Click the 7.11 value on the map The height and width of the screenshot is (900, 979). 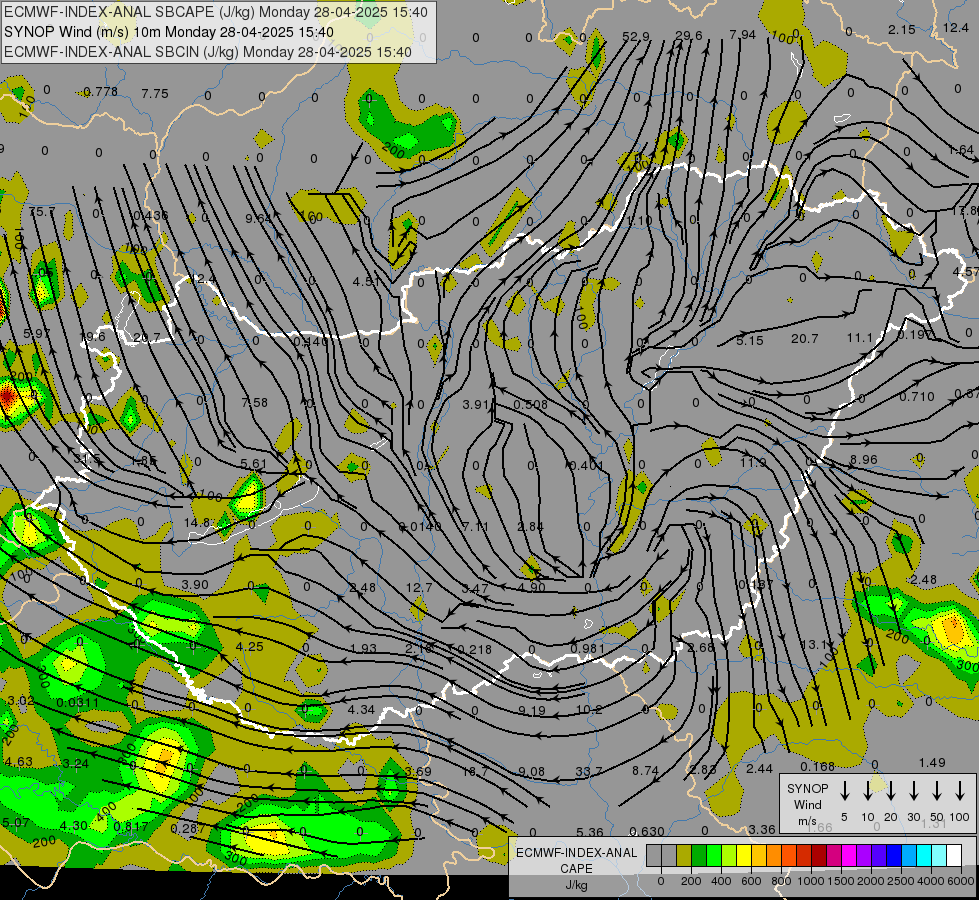(476, 527)
